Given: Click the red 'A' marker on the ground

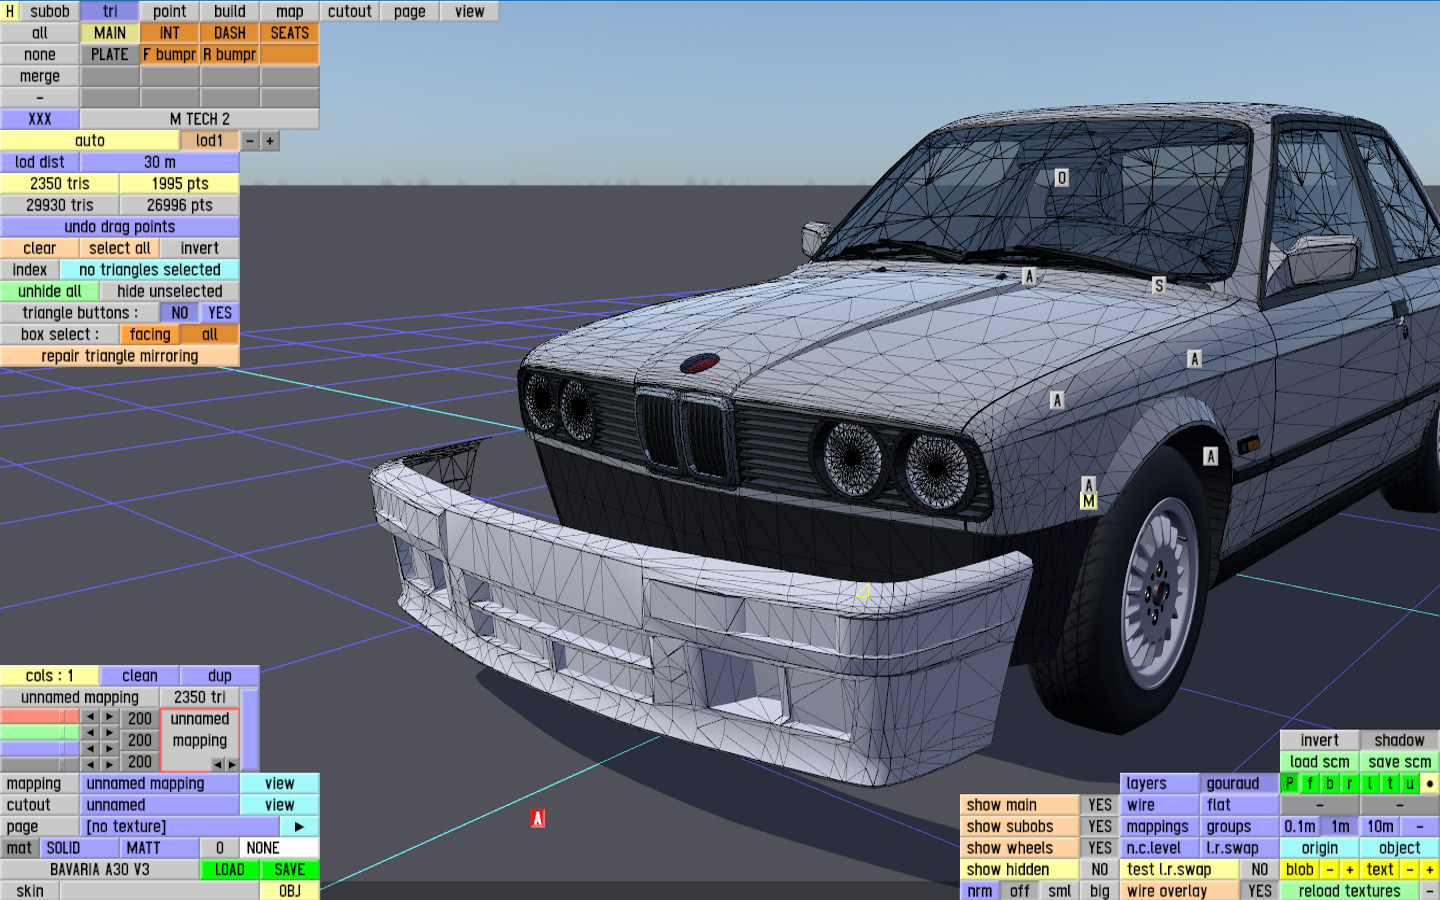Looking at the screenshot, I should click(x=538, y=818).
